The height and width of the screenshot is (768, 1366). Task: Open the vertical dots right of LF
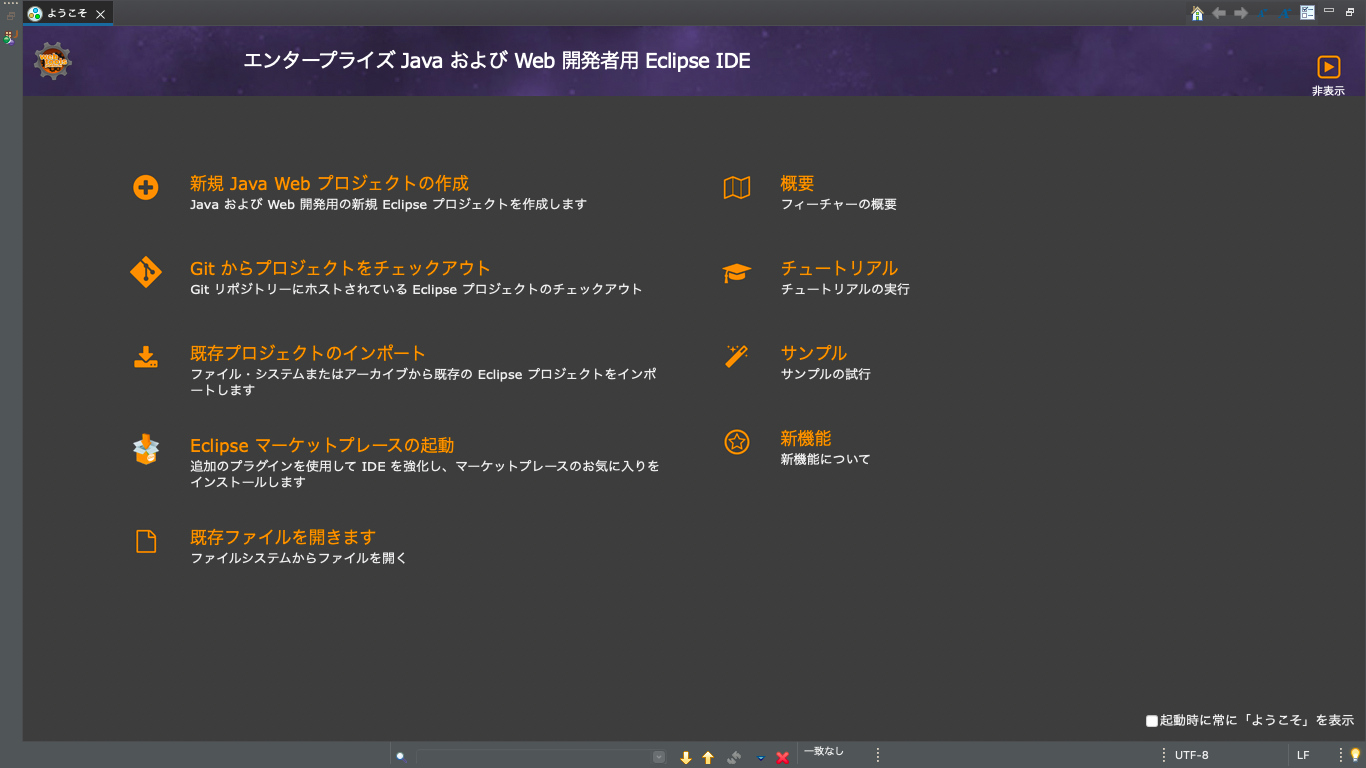pos(1341,755)
